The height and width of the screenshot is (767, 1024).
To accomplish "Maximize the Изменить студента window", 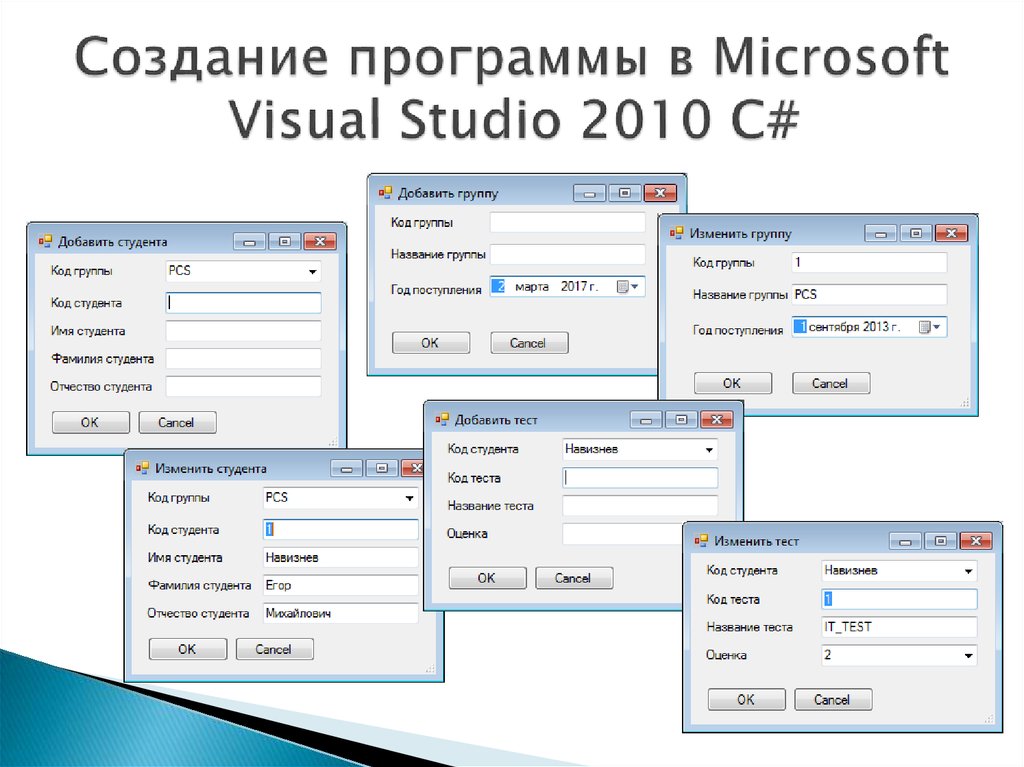I will pyautogui.click(x=382, y=468).
